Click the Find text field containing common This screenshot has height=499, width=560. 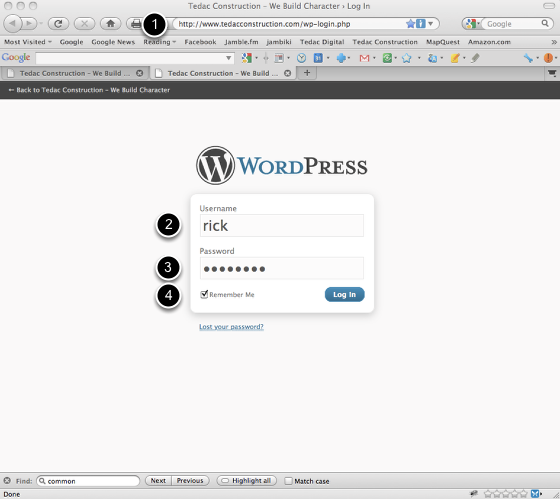[88, 481]
